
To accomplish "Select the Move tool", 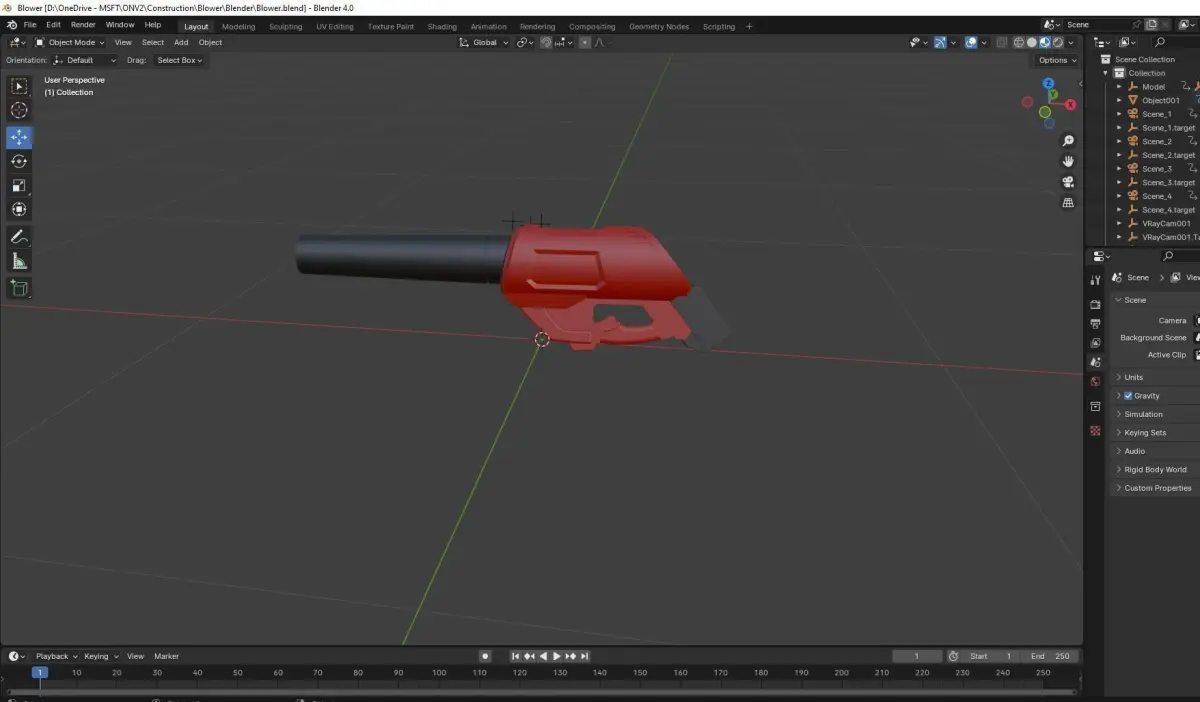I will pyautogui.click(x=19, y=137).
